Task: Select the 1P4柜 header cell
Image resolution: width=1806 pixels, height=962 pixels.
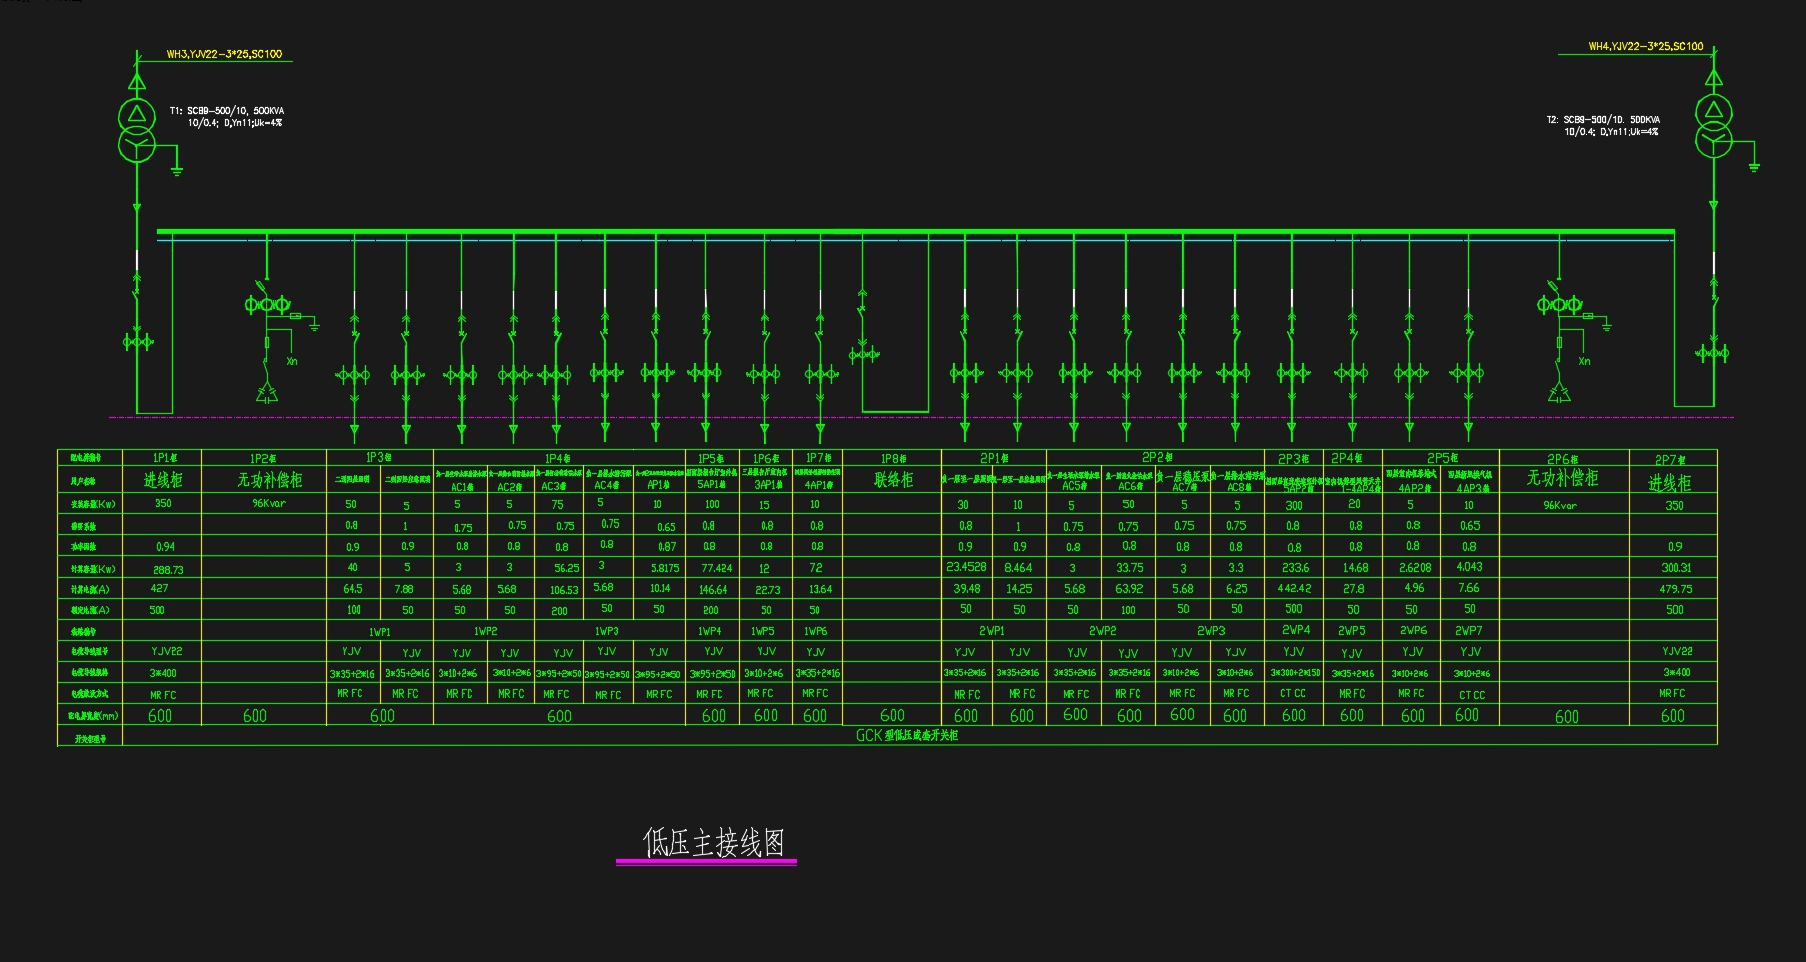Action: click(x=558, y=458)
